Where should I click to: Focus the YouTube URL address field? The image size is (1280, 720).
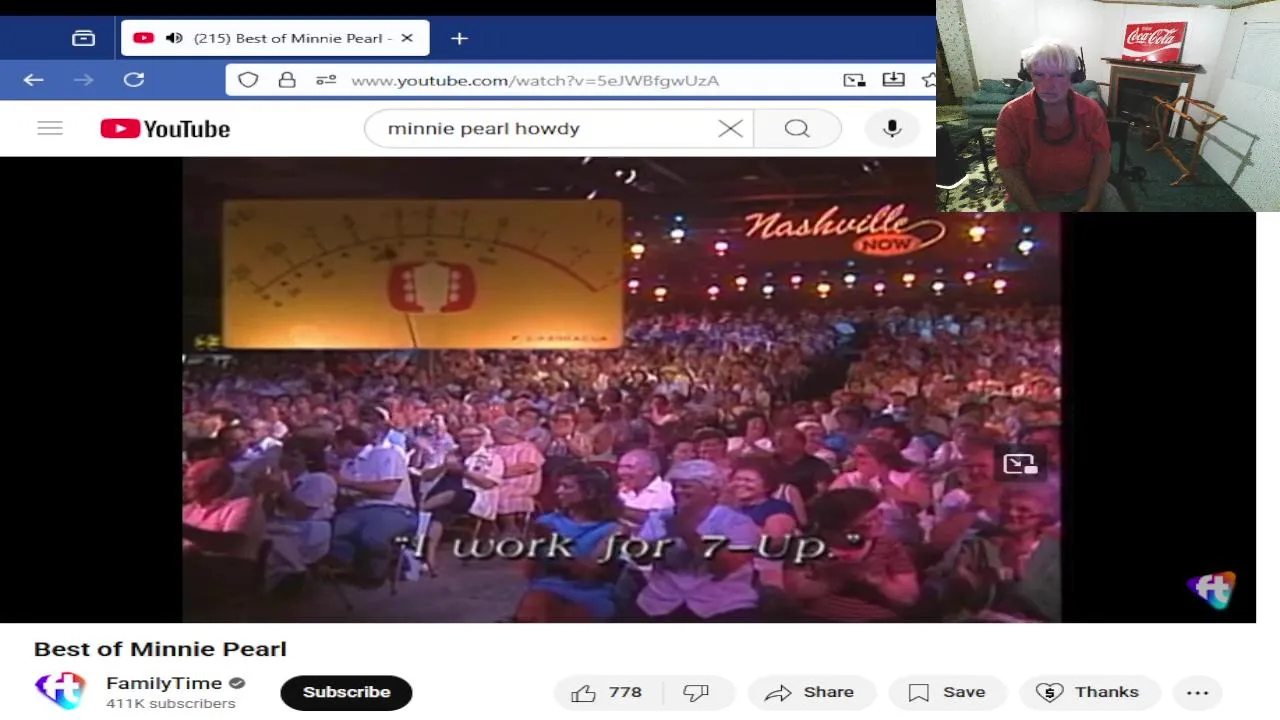535,80
